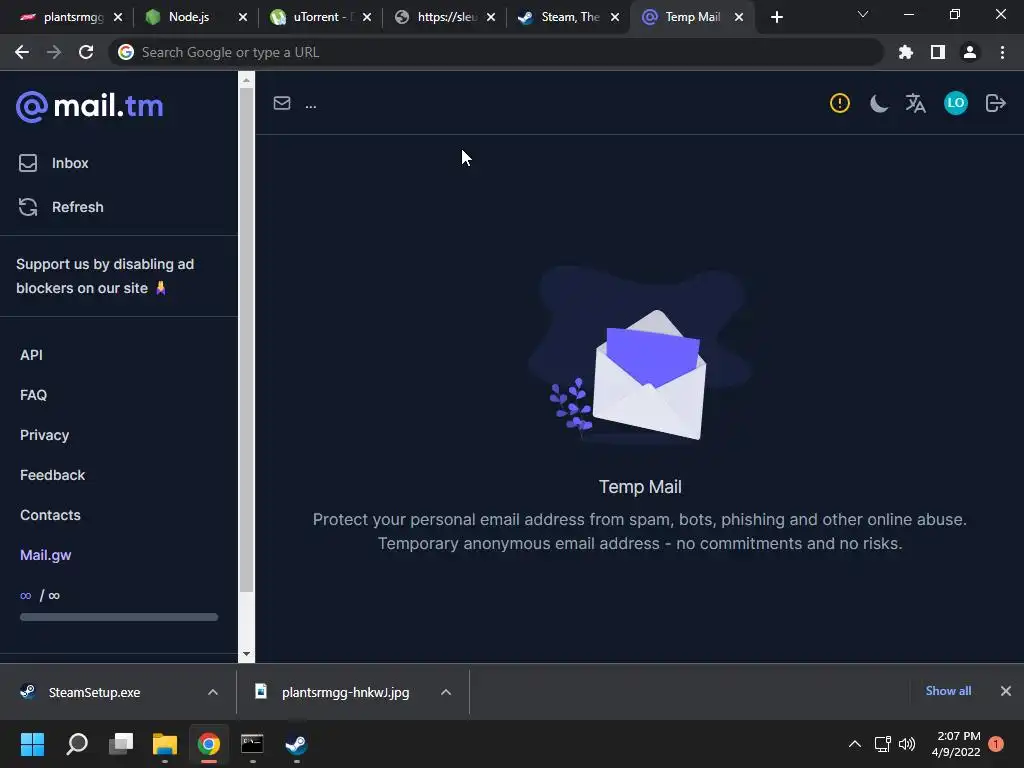
Task: Open the Chrome three-dot menu
Action: pos(1002,52)
